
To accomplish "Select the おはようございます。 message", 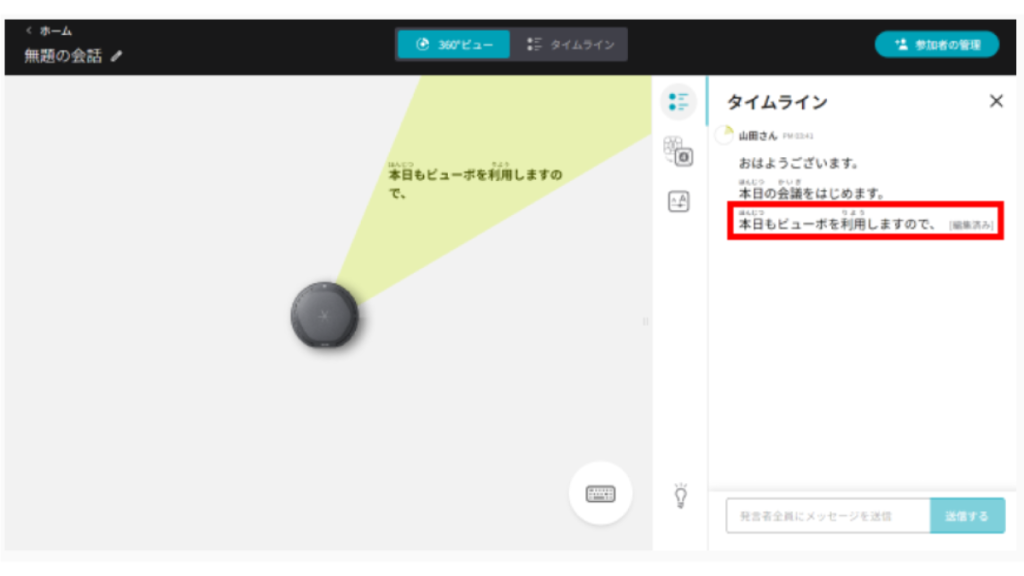I will point(799,162).
